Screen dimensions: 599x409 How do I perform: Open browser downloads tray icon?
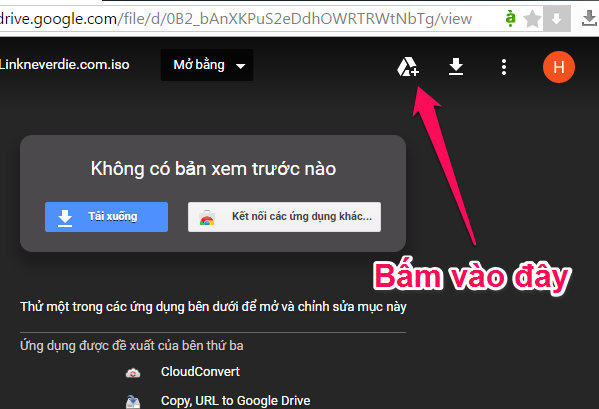click(589, 19)
